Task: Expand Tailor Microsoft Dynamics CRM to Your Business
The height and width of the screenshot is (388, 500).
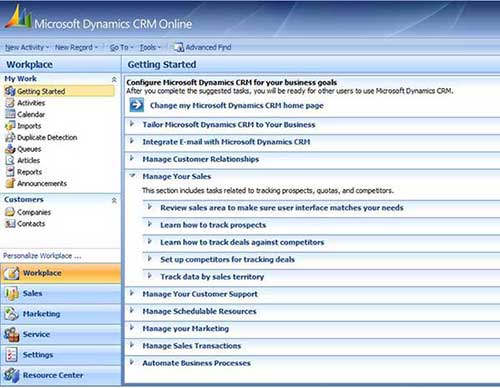Action: (x=132, y=124)
